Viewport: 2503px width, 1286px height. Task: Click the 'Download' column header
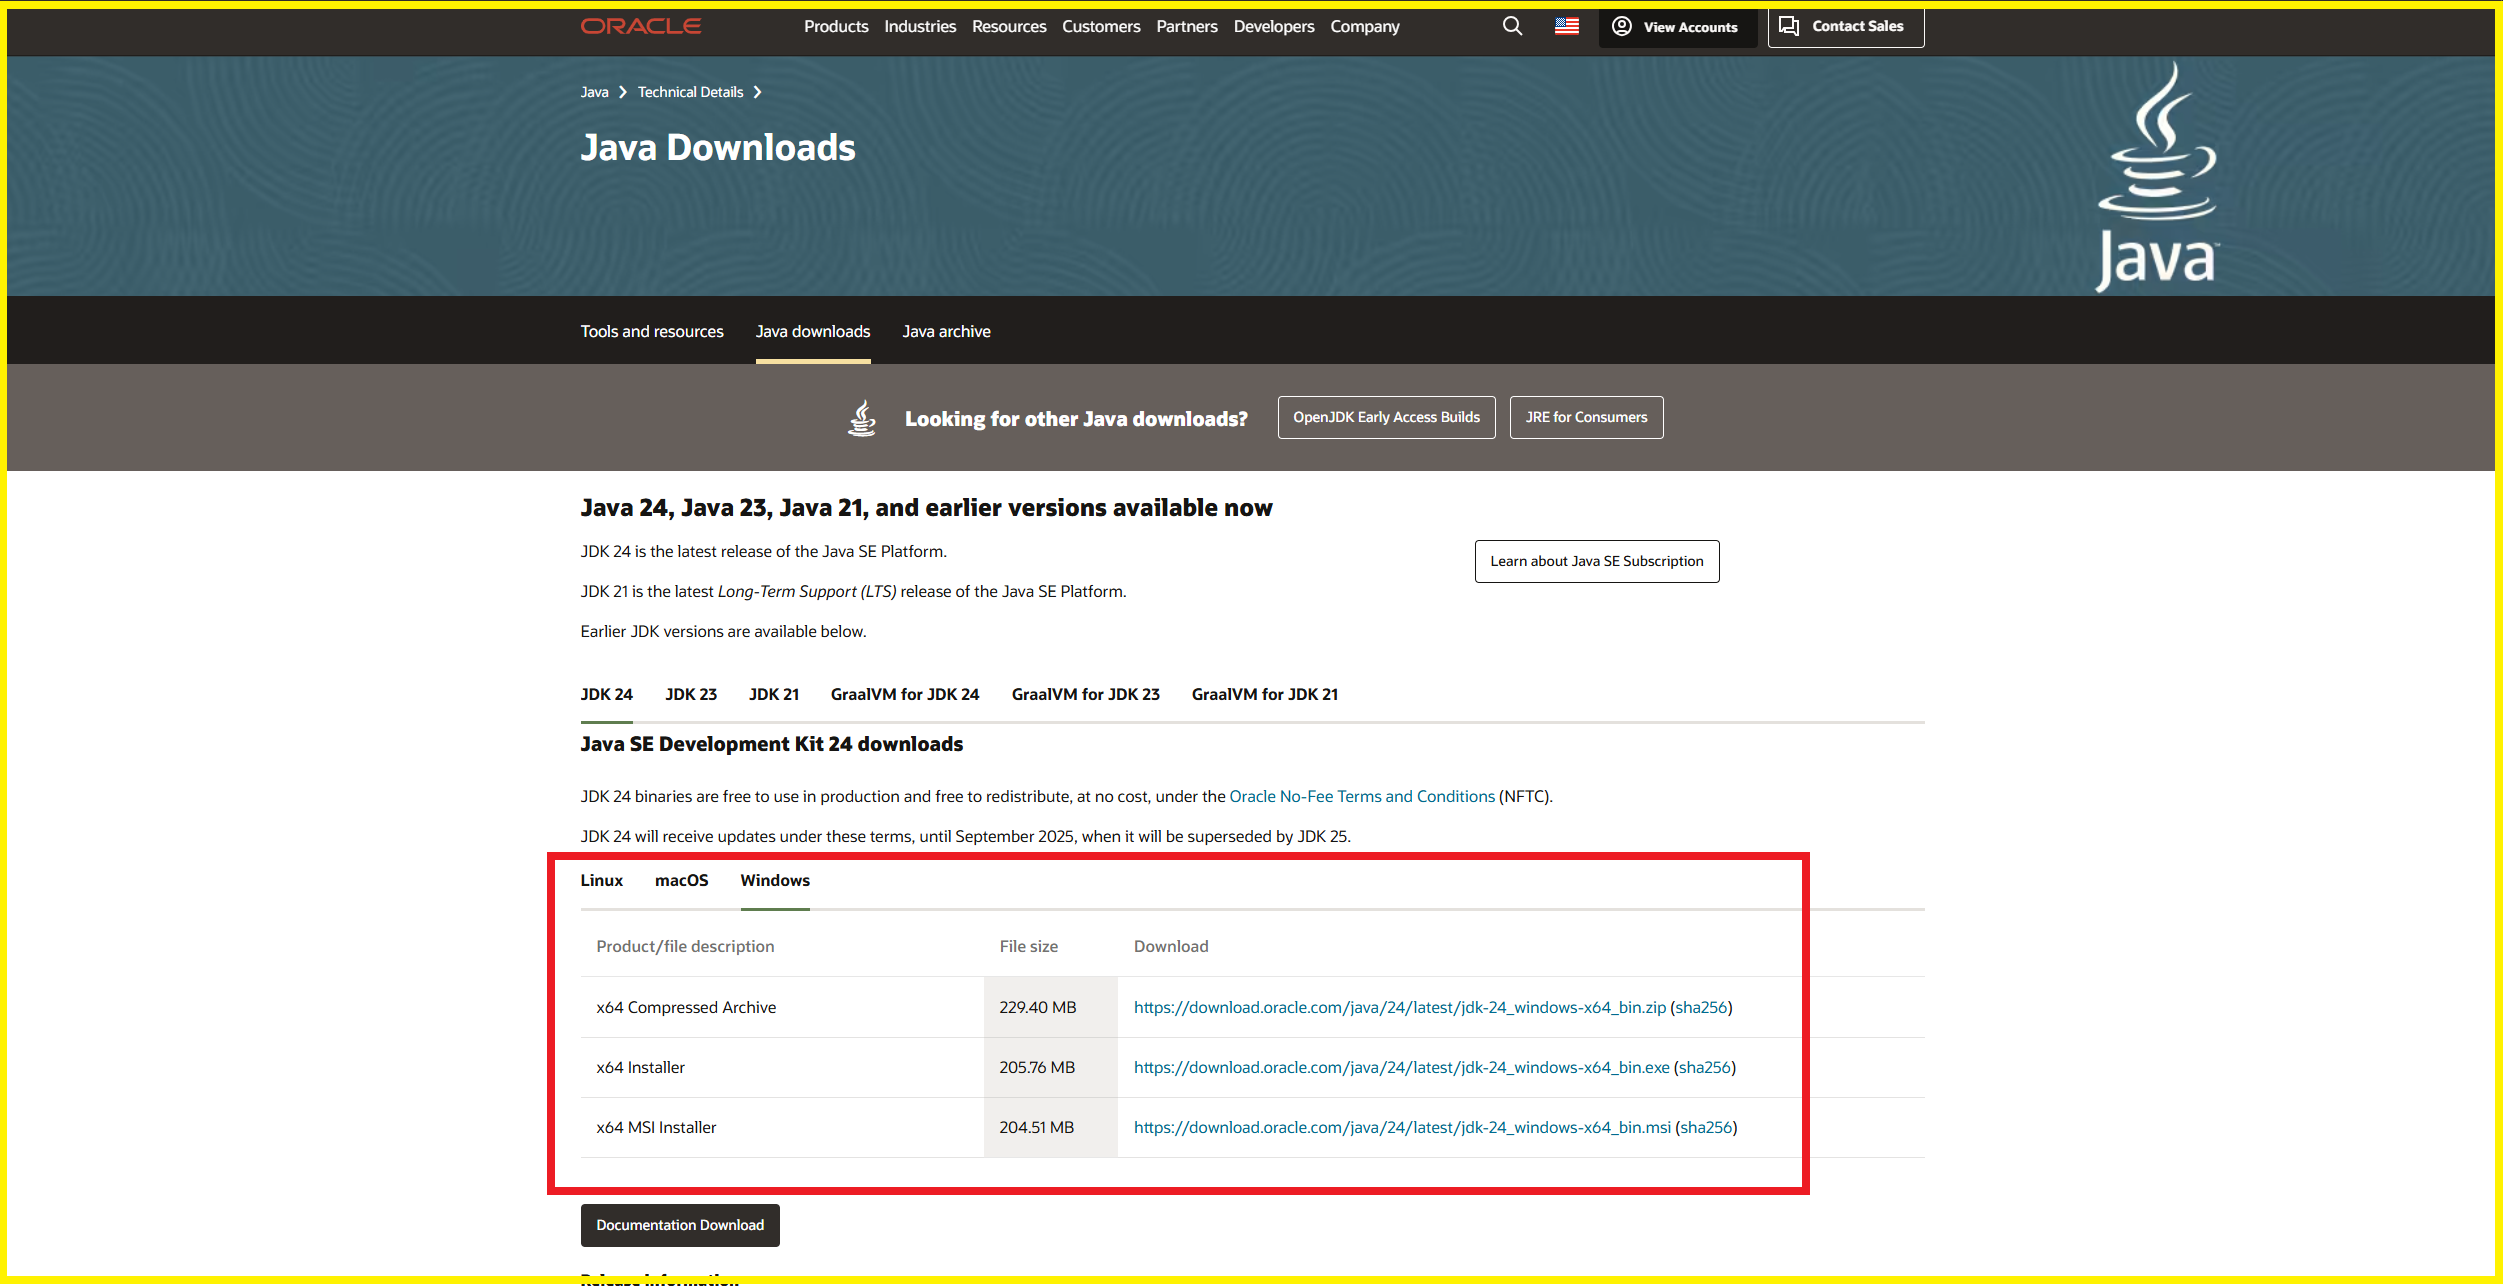pyautogui.click(x=1171, y=947)
